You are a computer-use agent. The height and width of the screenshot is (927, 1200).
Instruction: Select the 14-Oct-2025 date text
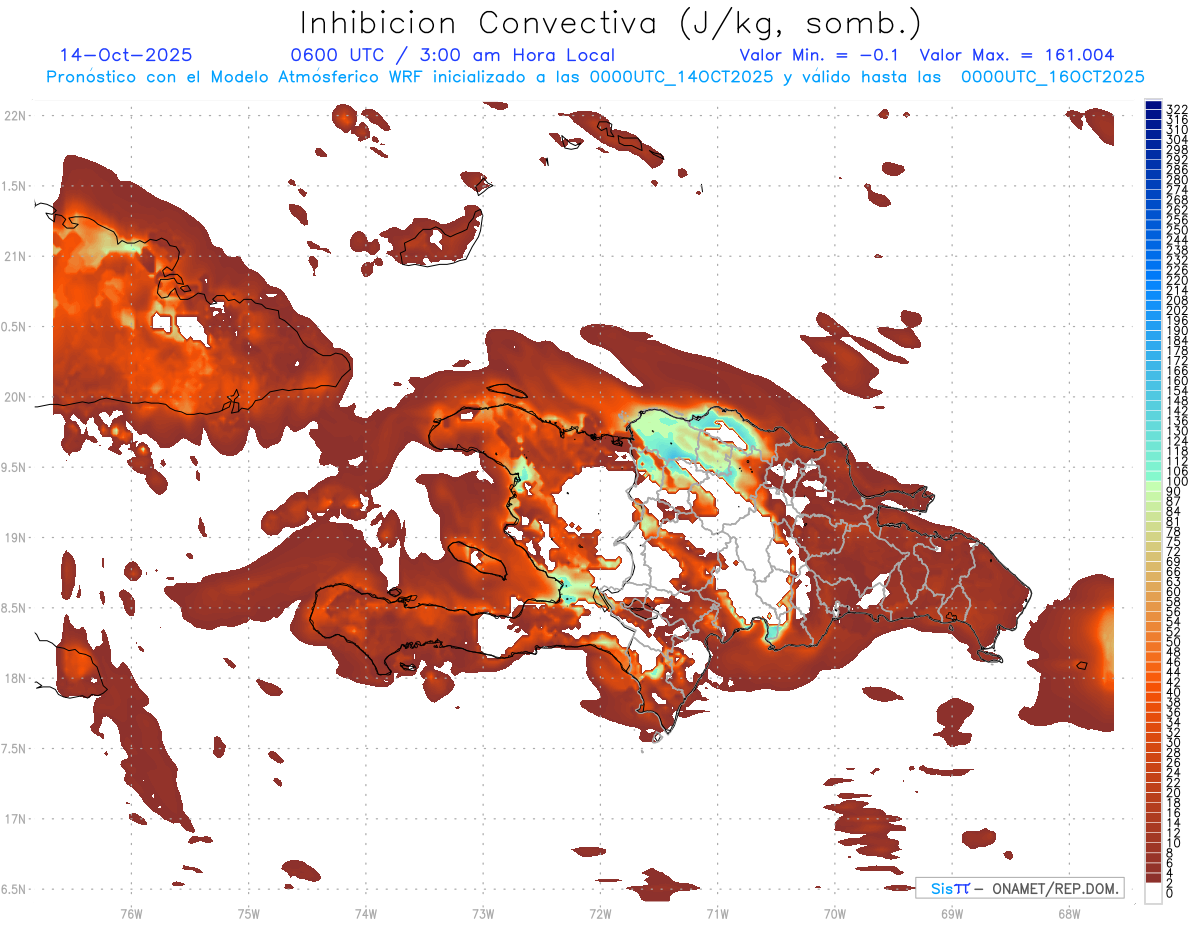point(126,55)
